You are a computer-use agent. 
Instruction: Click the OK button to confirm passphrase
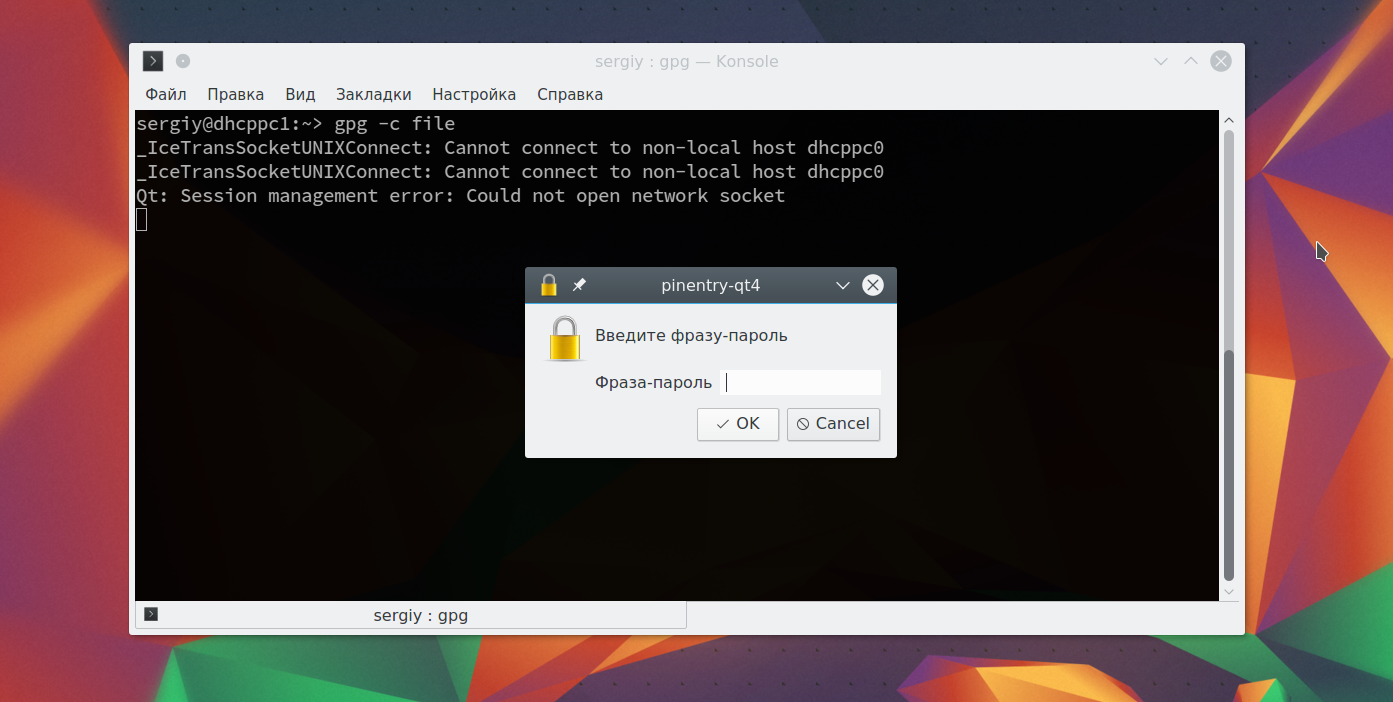coord(738,424)
